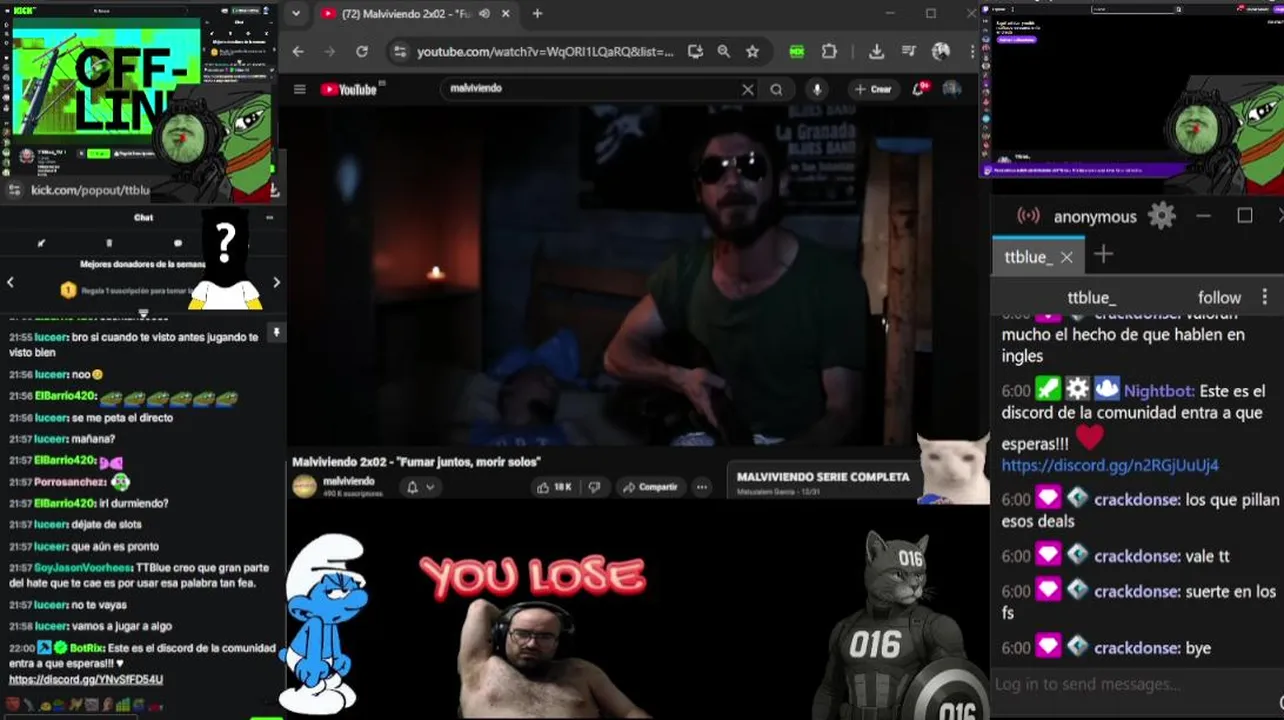Click the install app icon in address bar
This screenshot has height=720, width=1284.
[695, 52]
